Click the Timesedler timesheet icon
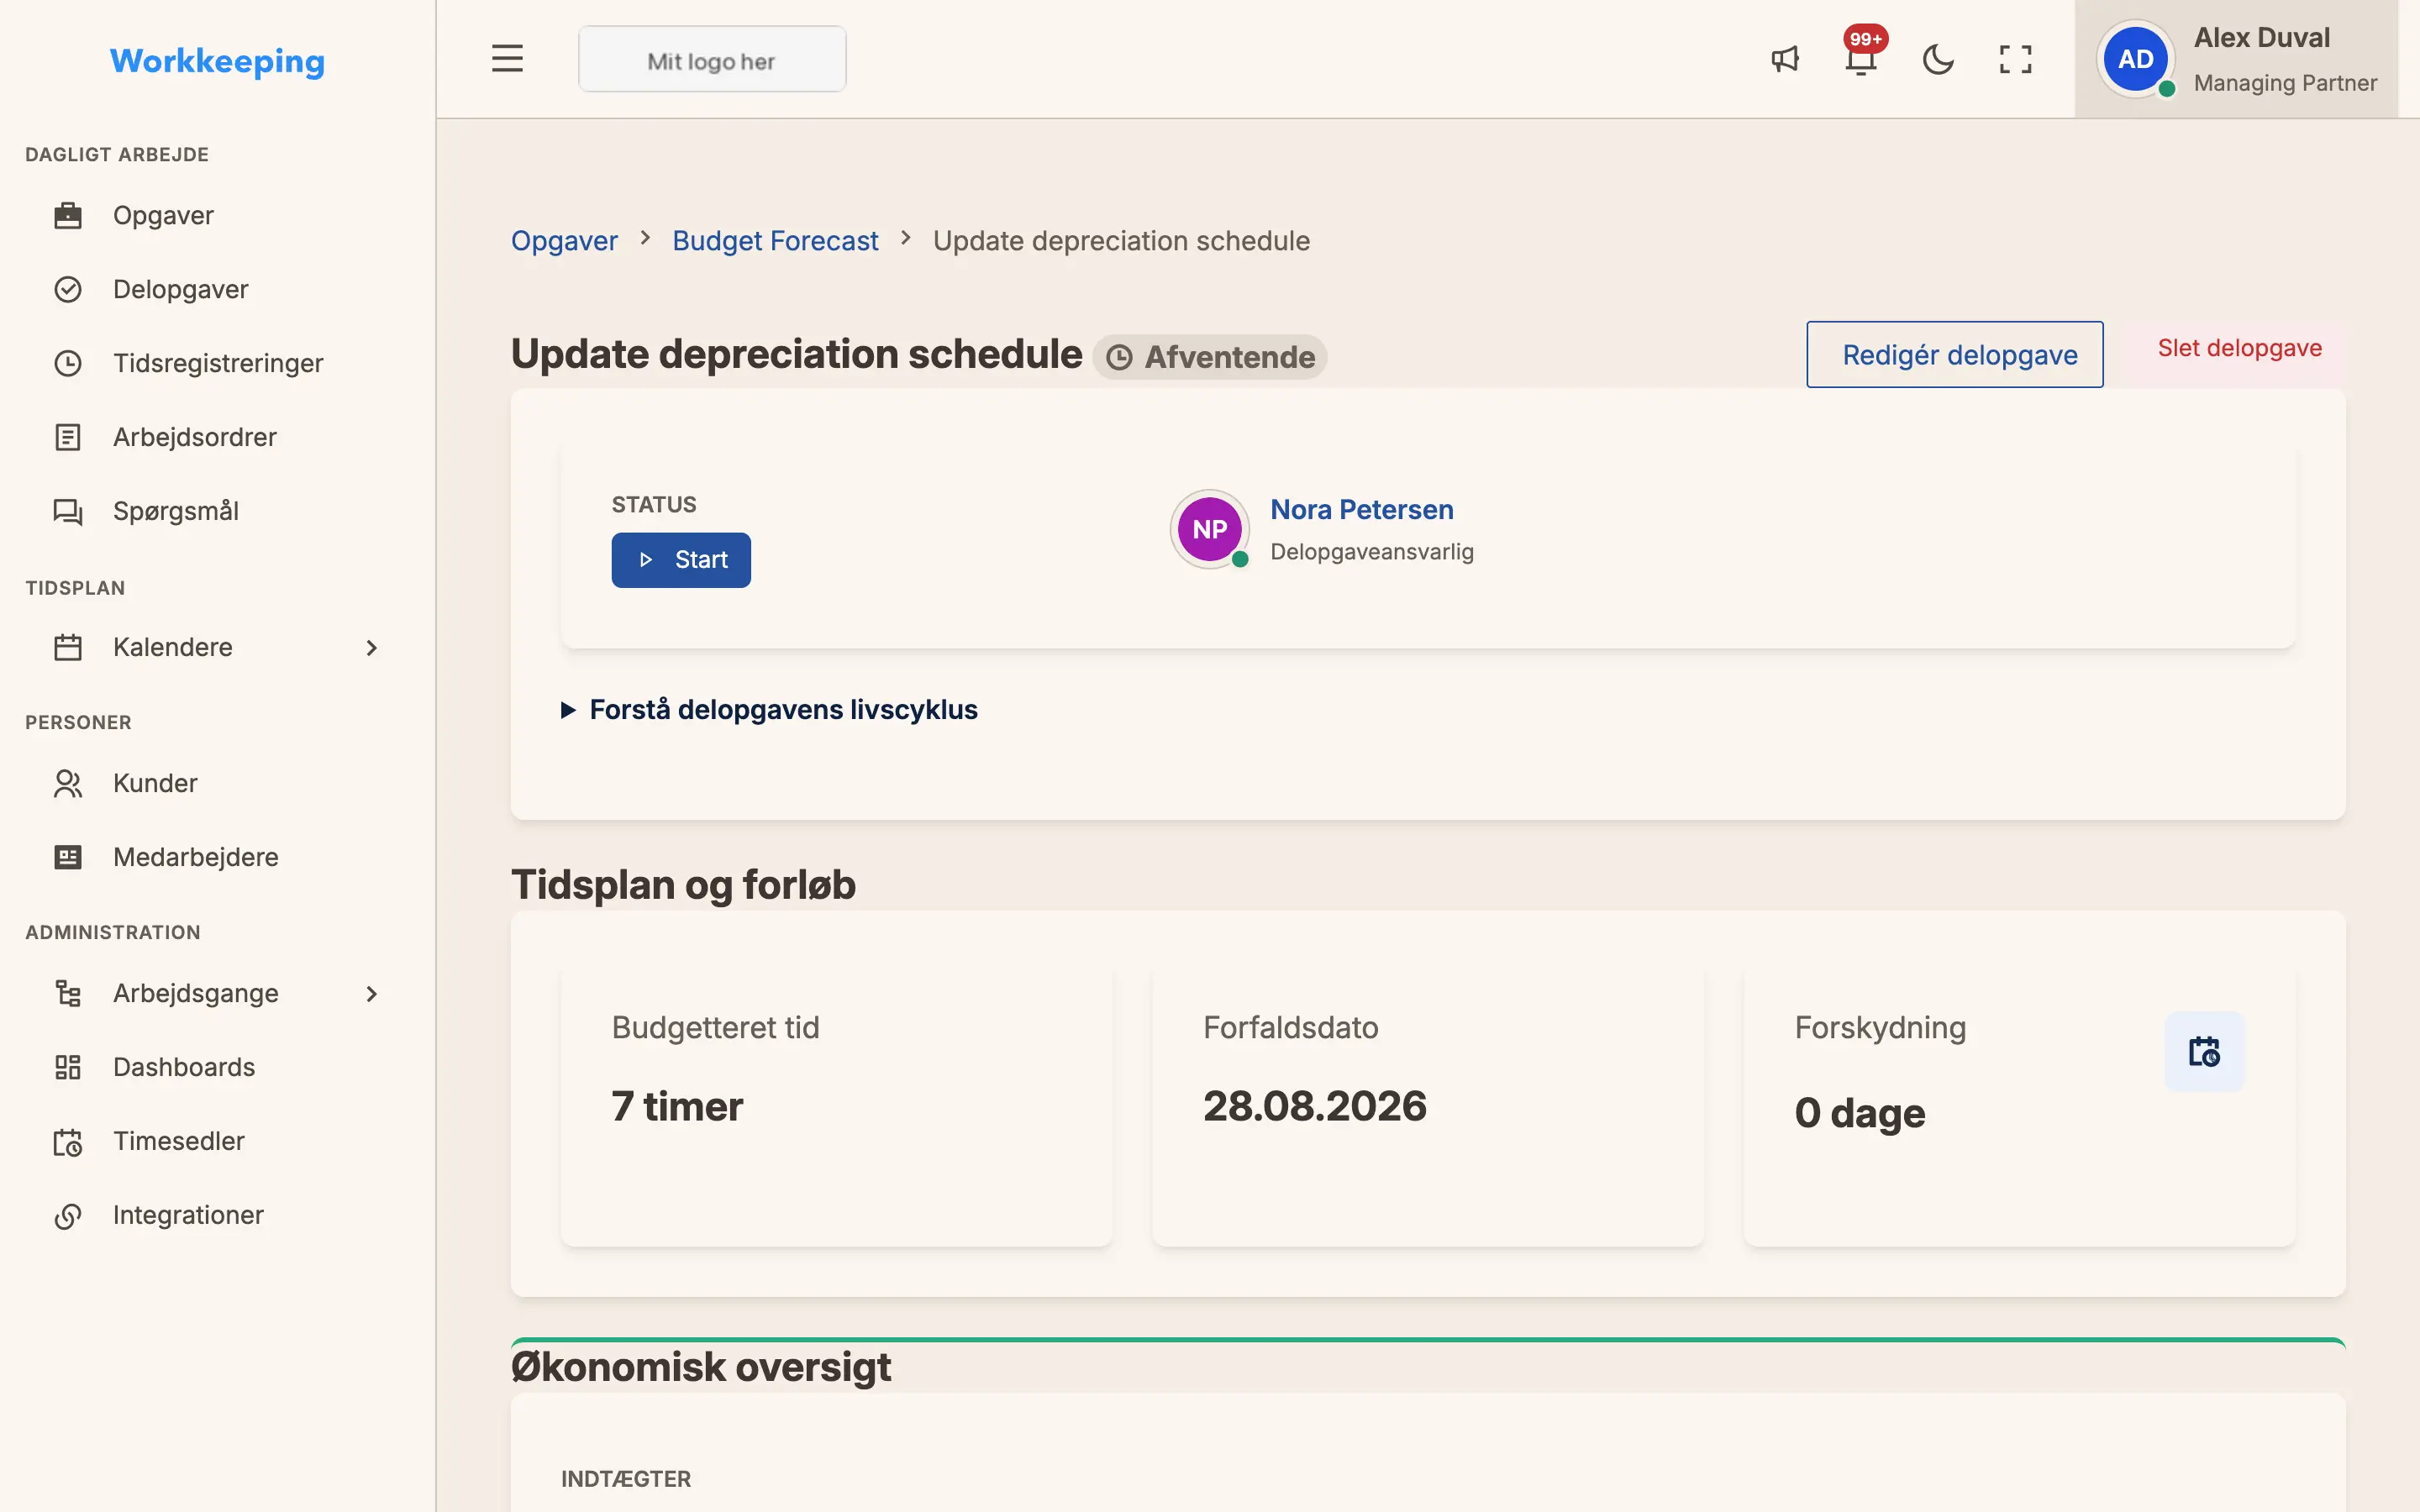This screenshot has width=2420, height=1512. 68,1142
